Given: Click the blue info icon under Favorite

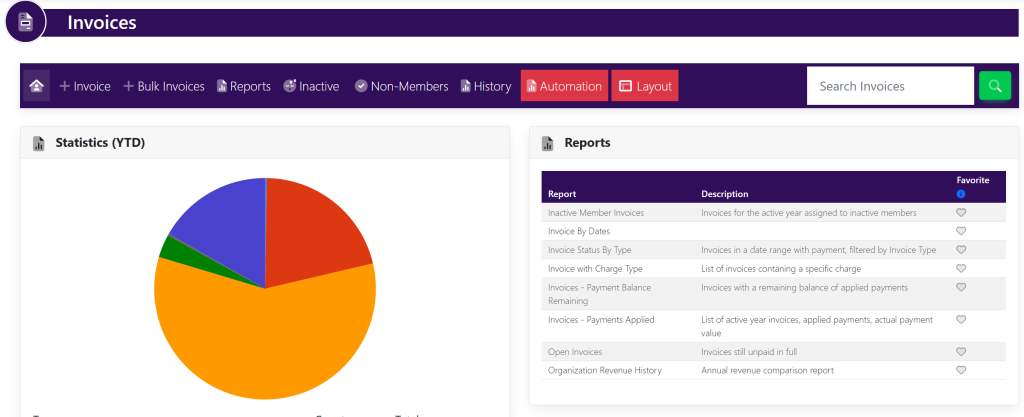Looking at the screenshot, I should click(961, 193).
